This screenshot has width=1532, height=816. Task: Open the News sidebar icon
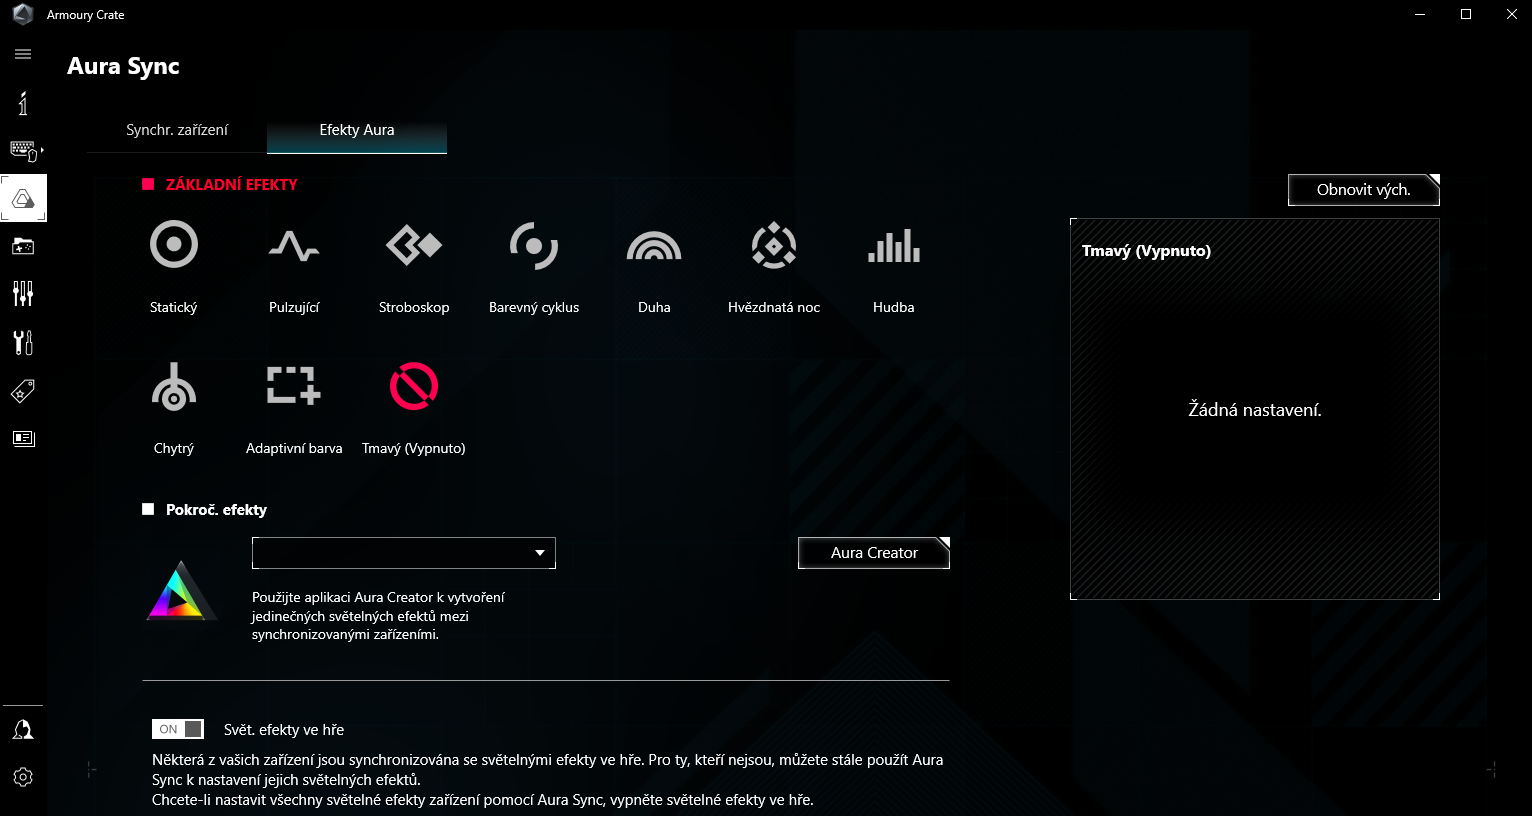[23, 438]
